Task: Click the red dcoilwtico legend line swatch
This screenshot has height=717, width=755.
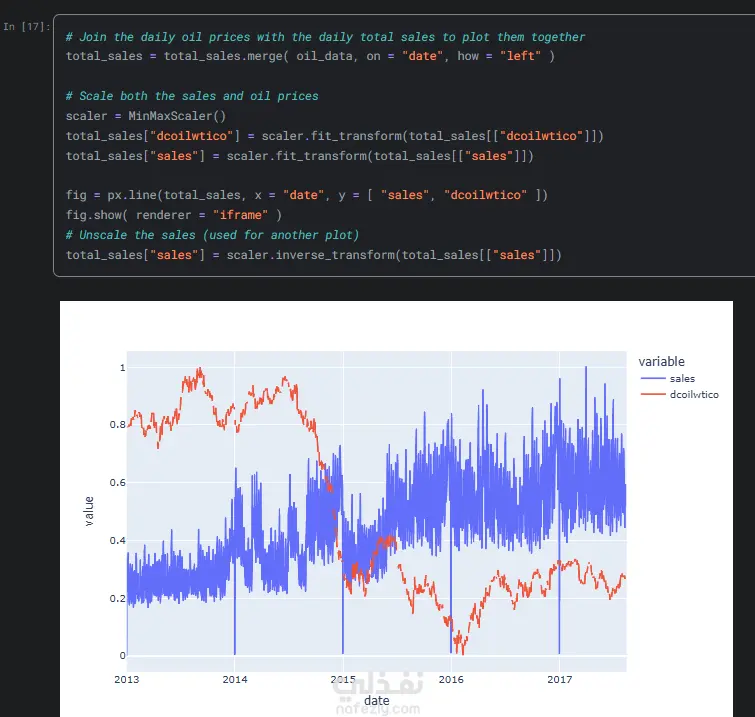Action: pos(653,395)
